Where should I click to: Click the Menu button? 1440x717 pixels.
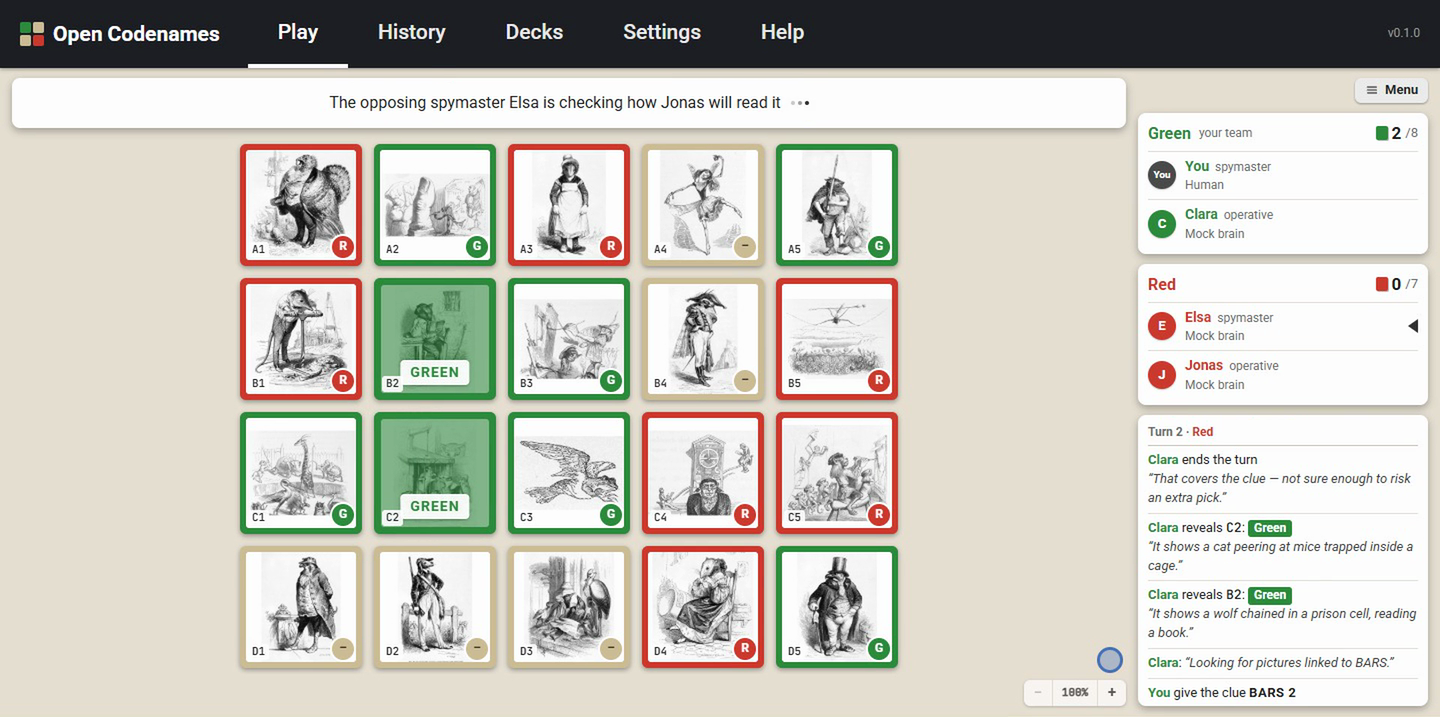point(1391,90)
